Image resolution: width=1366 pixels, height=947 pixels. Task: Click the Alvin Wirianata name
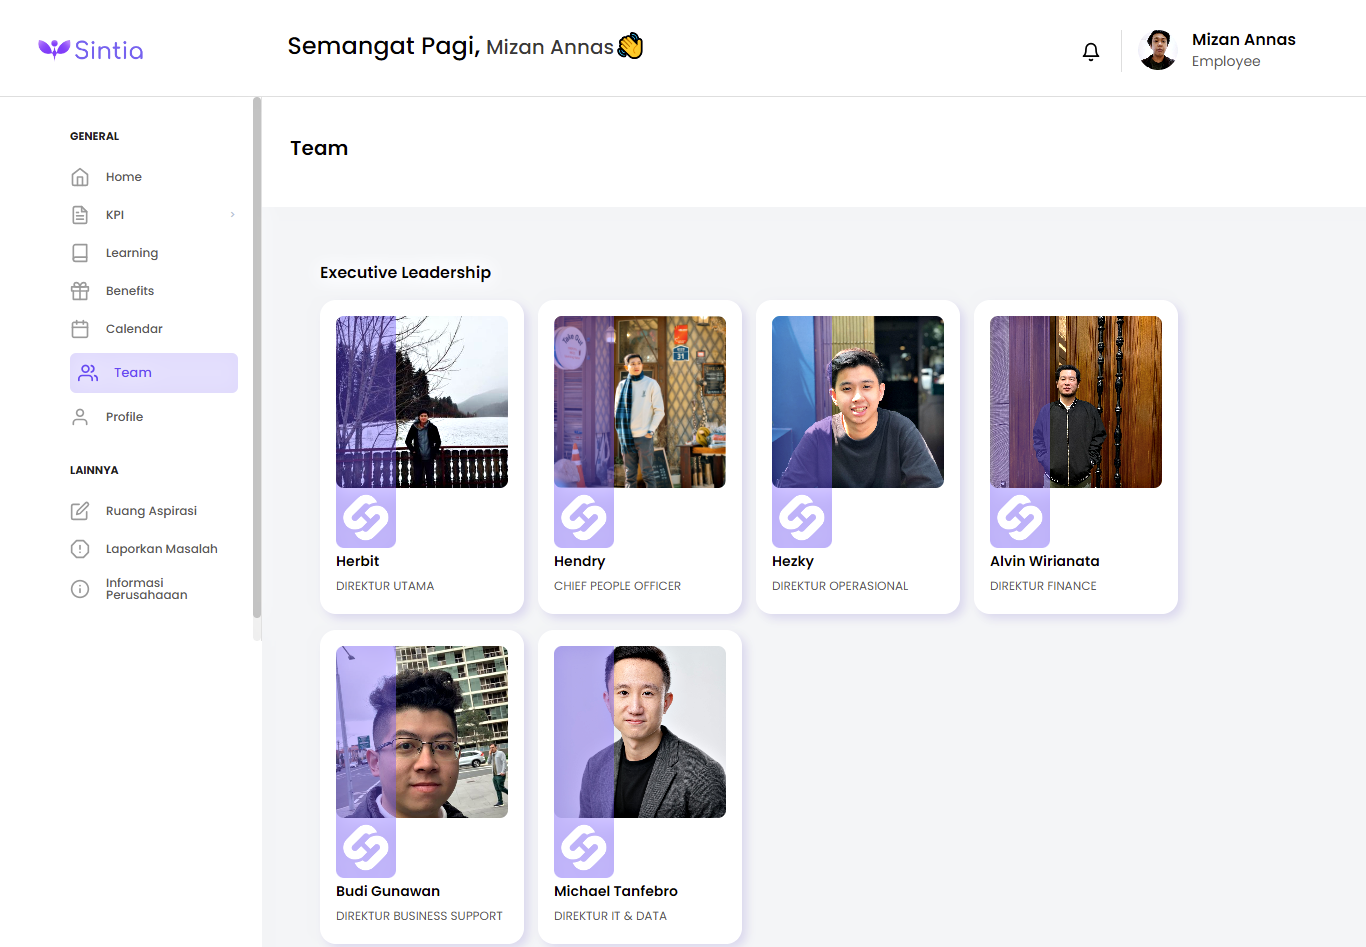[x=1044, y=561]
